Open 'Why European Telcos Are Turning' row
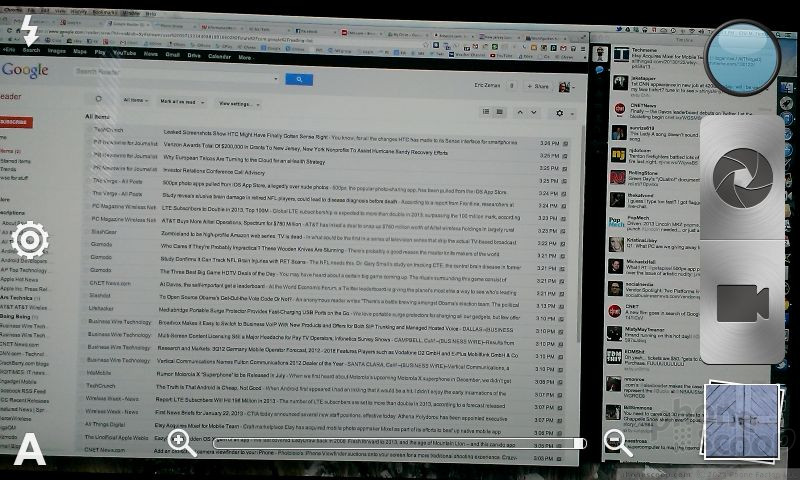Screen dimensions: 800x480 pos(328,160)
